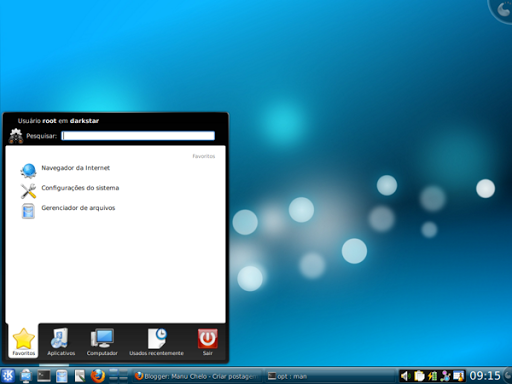Viewport: 512px width, 384px height.
Task: Open the file manager panel icon
Action: coord(62,376)
